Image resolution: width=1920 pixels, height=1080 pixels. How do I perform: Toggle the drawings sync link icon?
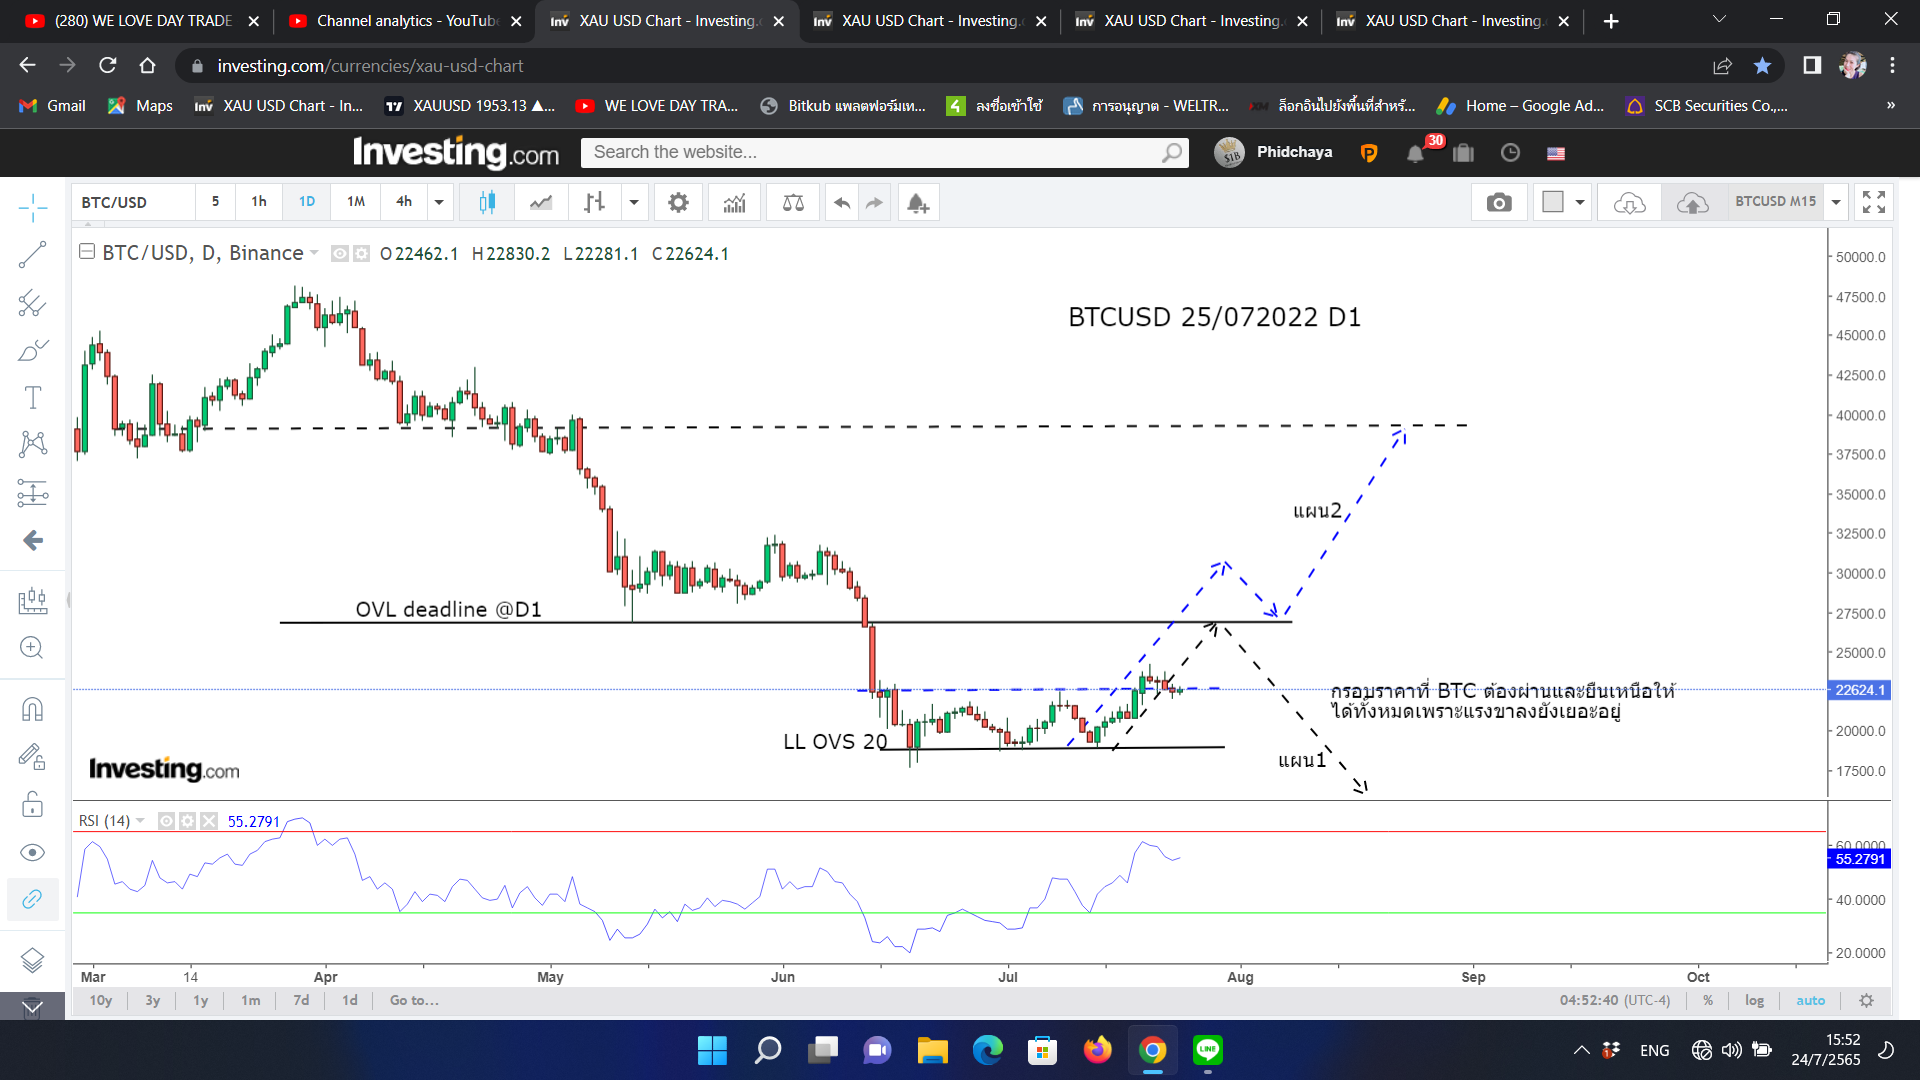point(32,899)
